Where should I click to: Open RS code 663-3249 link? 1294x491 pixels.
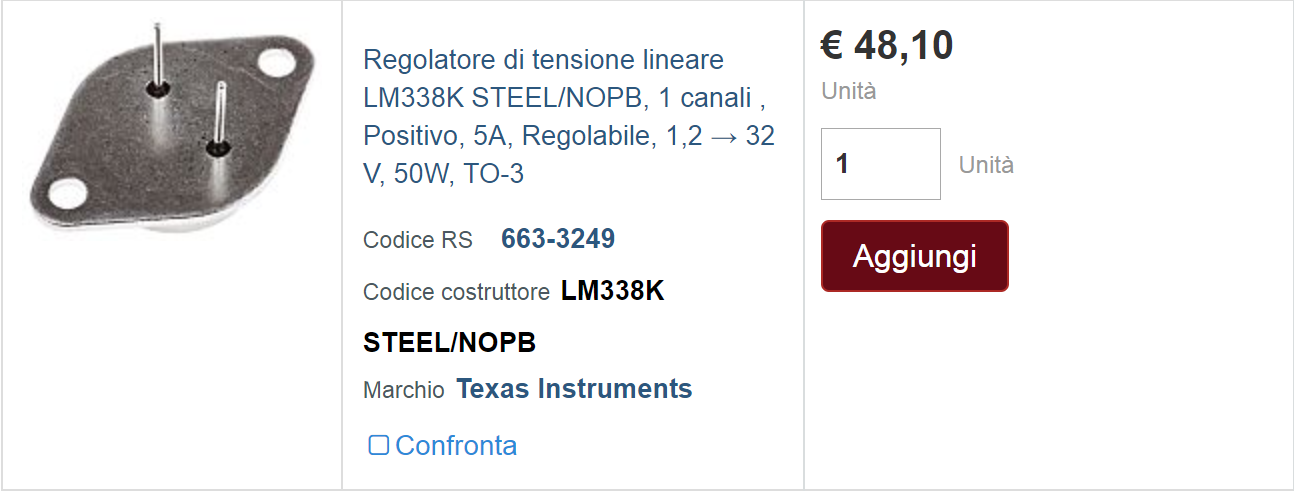558,239
